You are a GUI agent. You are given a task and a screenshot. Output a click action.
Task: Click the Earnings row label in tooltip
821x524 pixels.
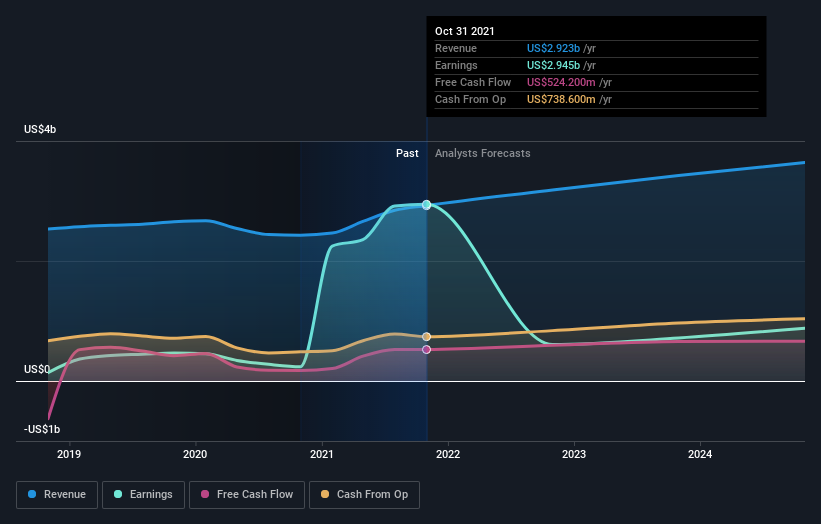click(457, 65)
